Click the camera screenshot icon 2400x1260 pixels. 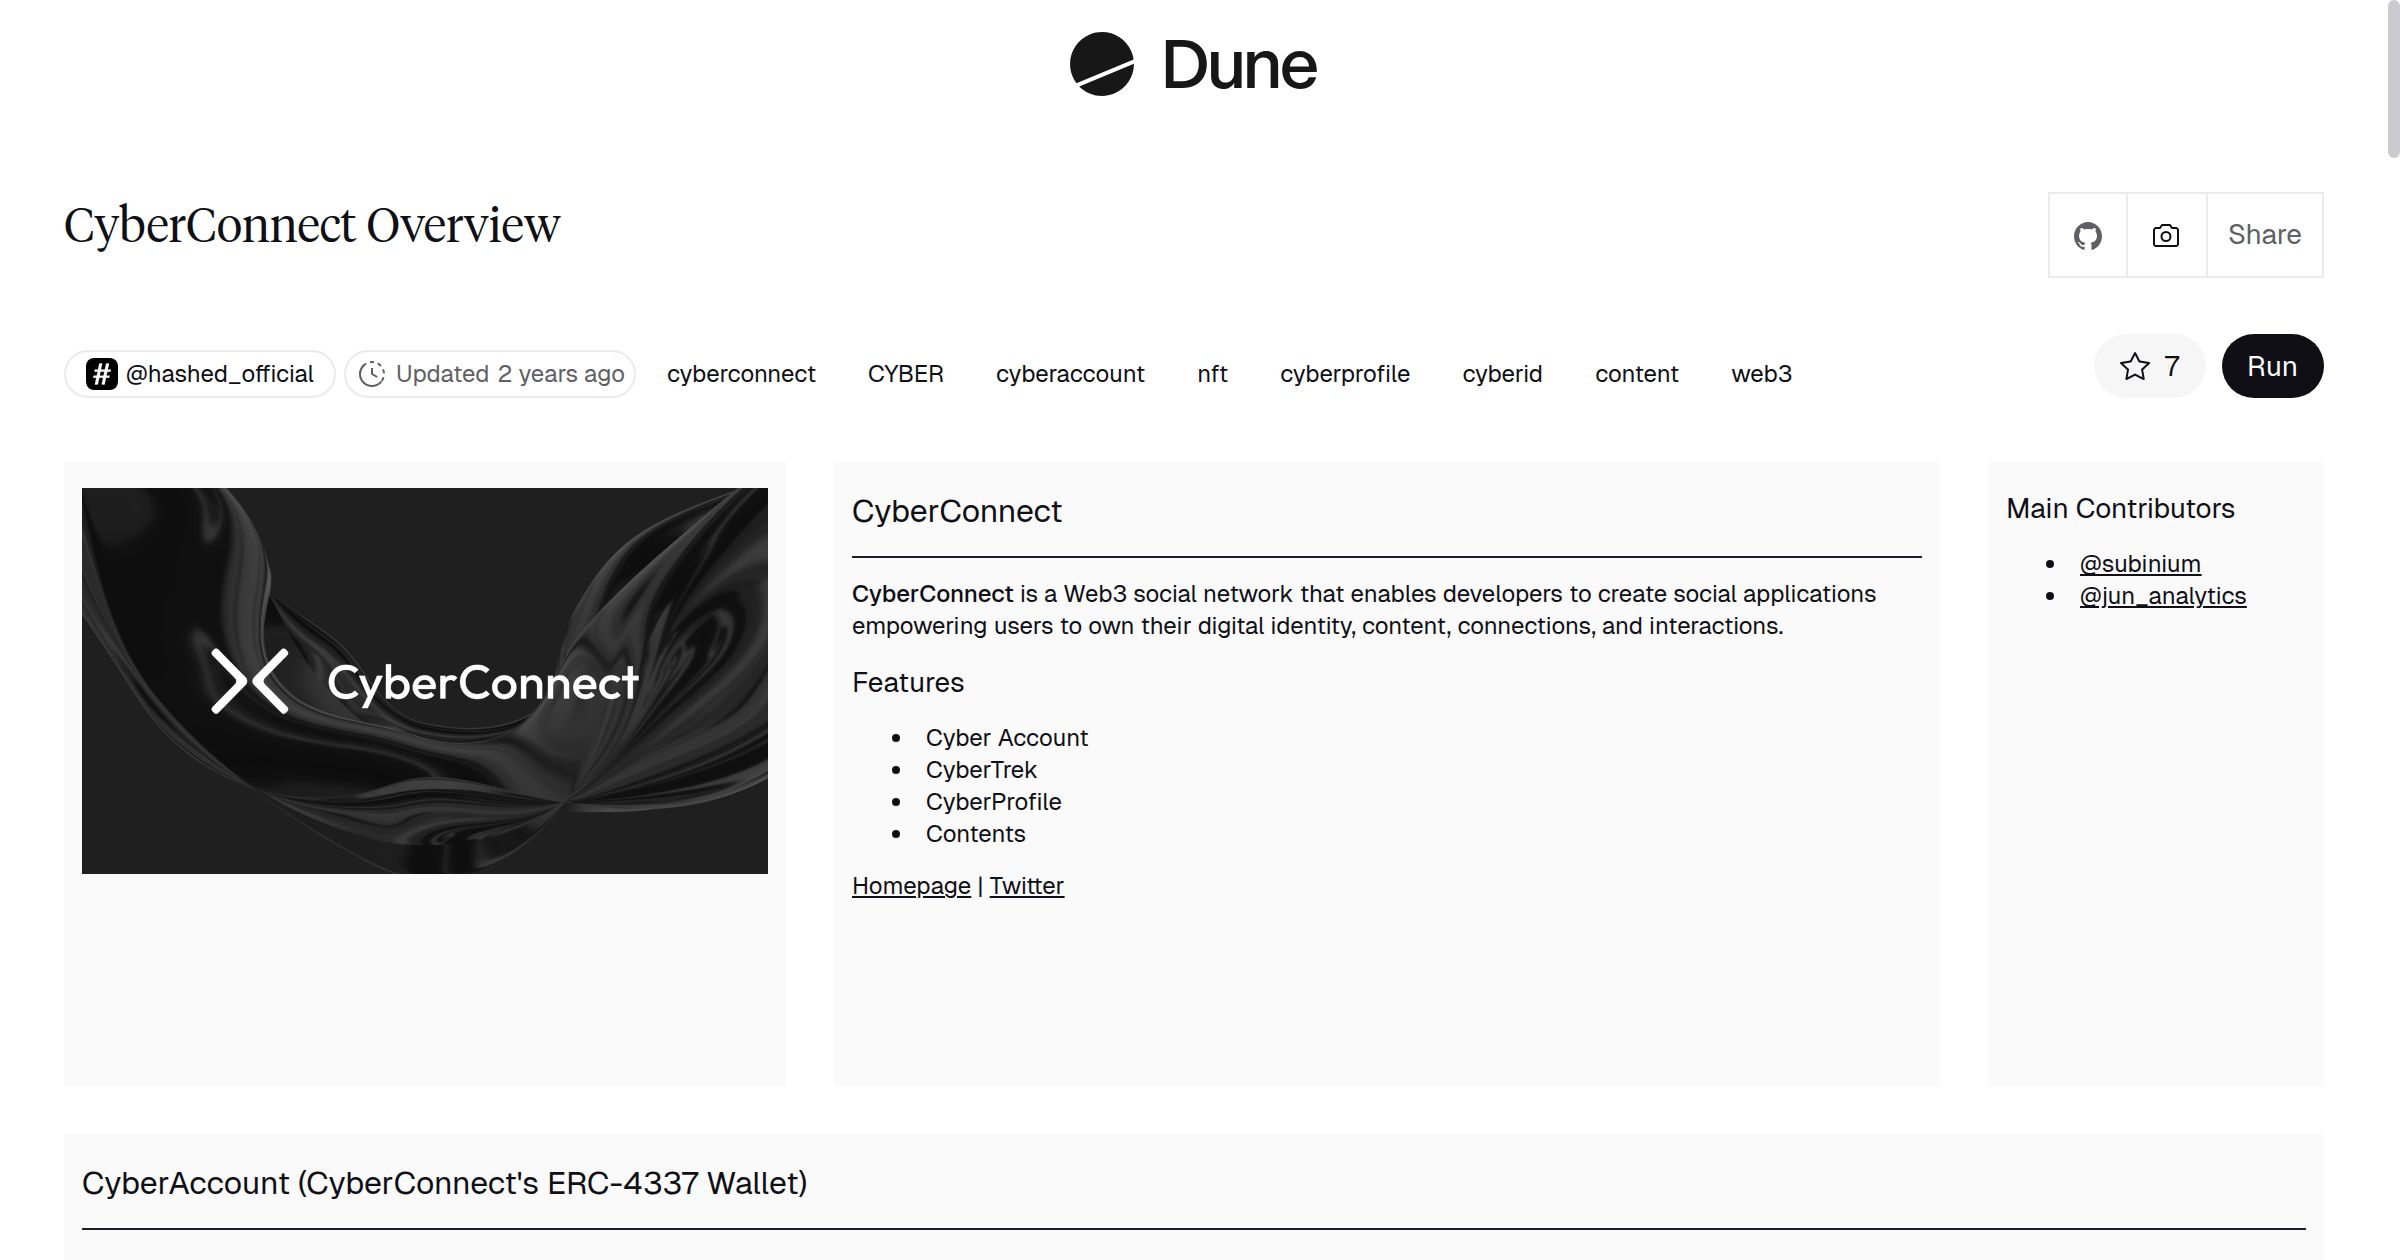[x=2165, y=236]
